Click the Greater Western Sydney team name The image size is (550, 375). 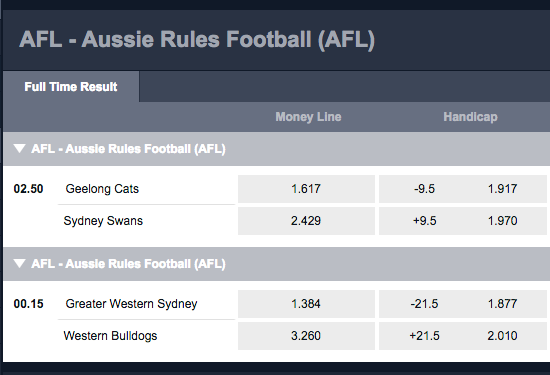pos(131,304)
